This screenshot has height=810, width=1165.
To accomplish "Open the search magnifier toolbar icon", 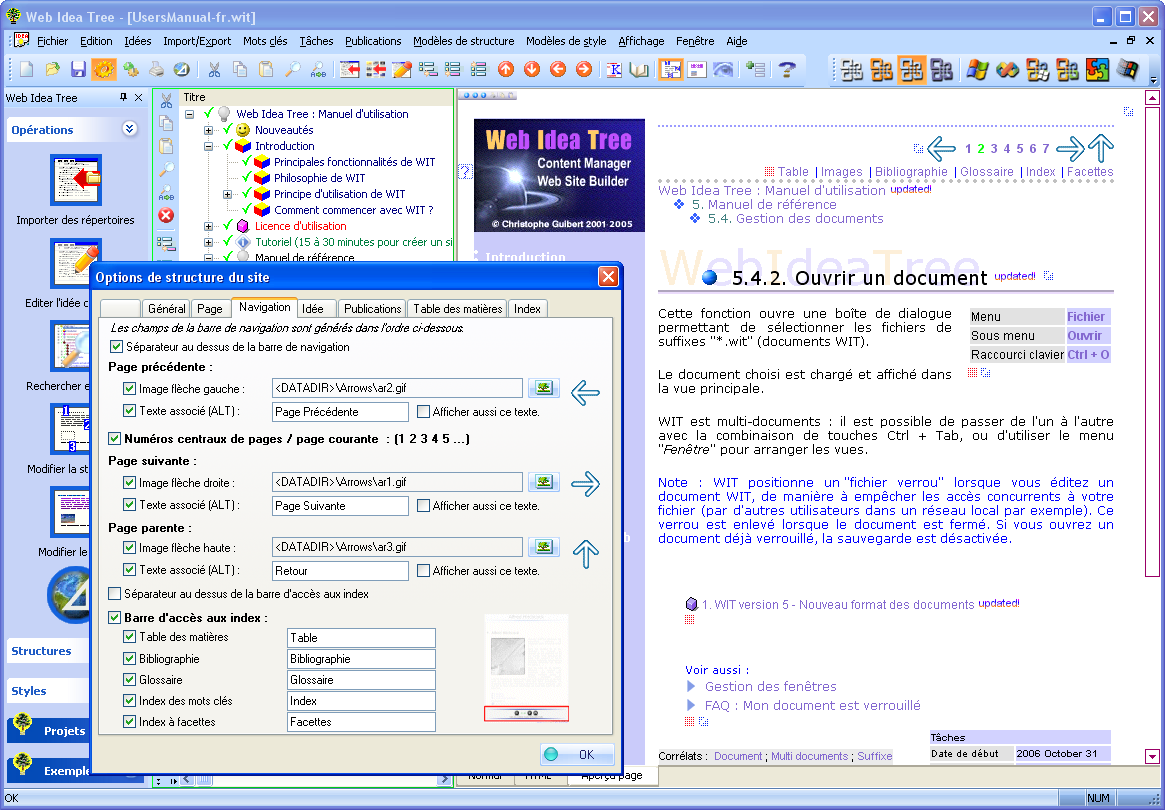I will (294, 69).
